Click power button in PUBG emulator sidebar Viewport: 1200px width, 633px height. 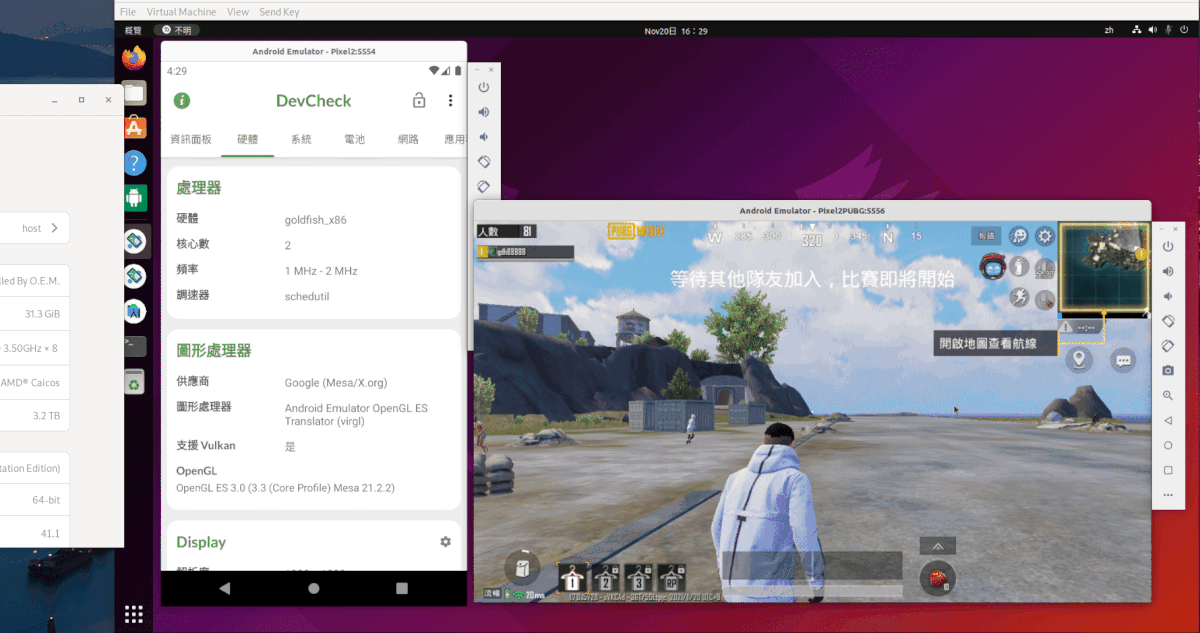(1168, 246)
